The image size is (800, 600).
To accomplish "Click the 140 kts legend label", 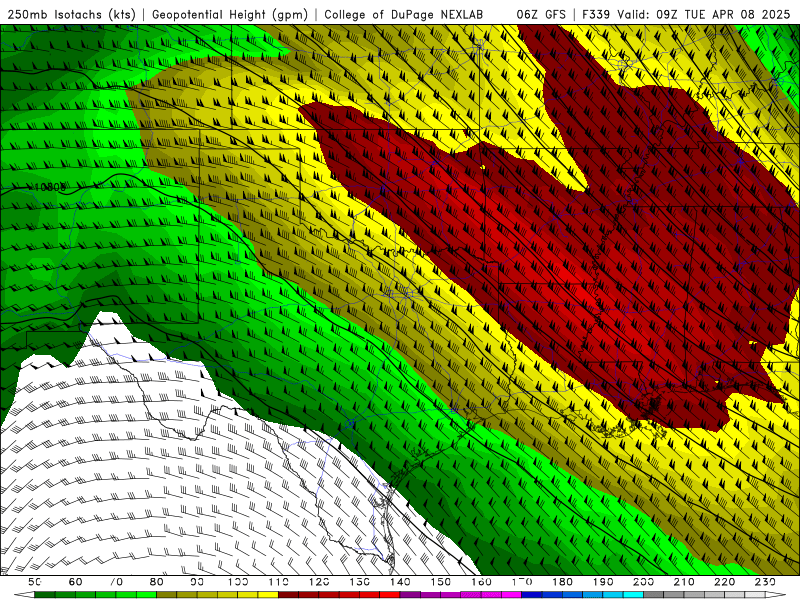I will pos(400,582).
